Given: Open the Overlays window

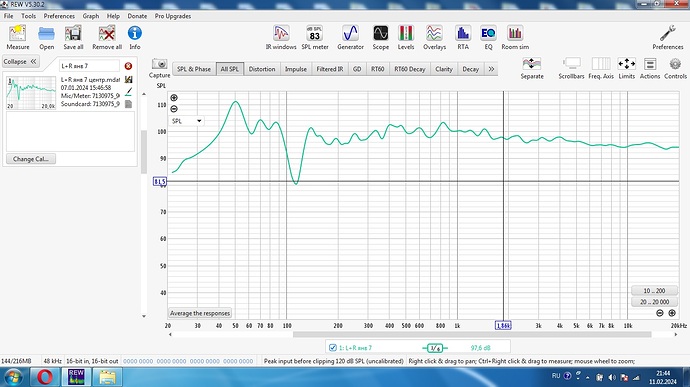Looking at the screenshot, I should tap(434, 37).
